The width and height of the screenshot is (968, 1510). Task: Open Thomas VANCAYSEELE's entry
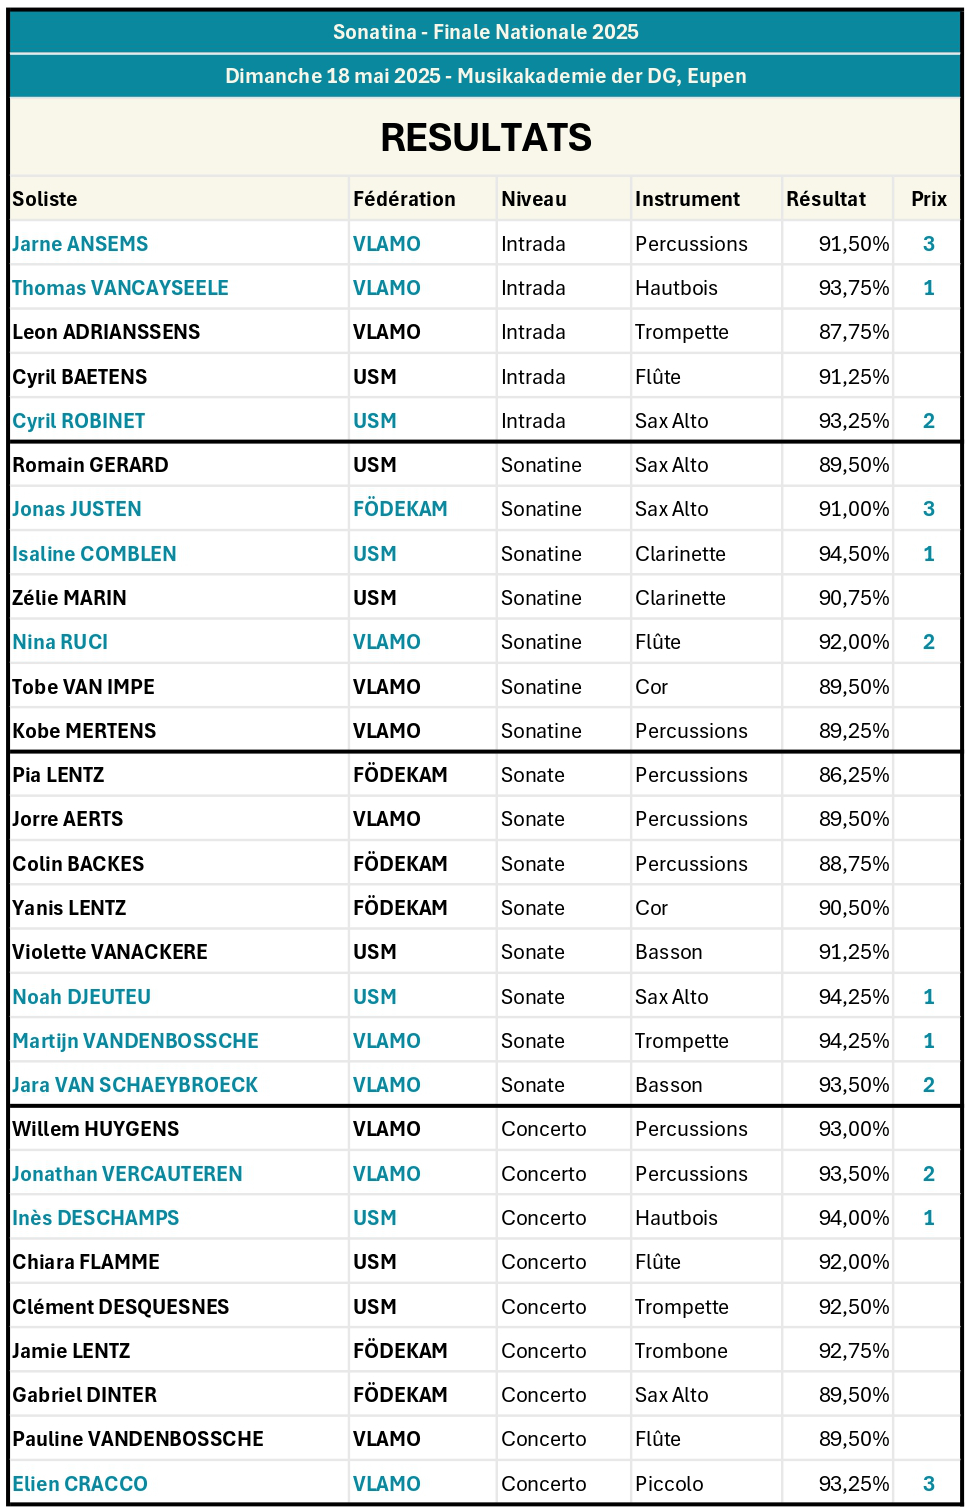click(x=120, y=288)
